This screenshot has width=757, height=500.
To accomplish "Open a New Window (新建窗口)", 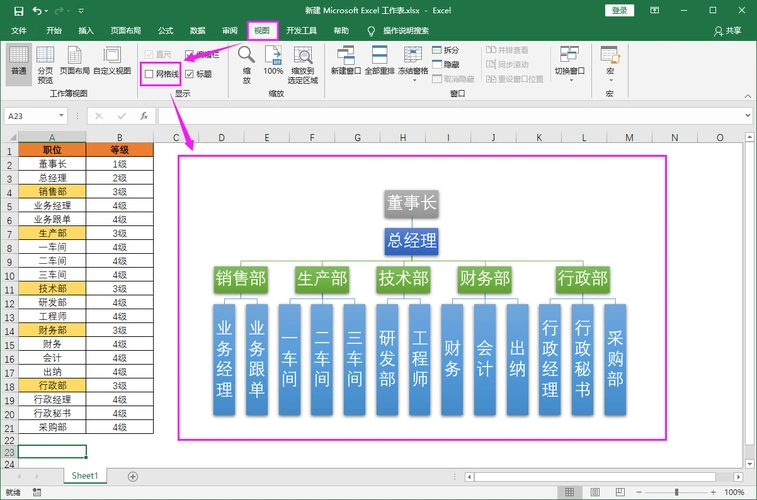I will (x=345, y=59).
